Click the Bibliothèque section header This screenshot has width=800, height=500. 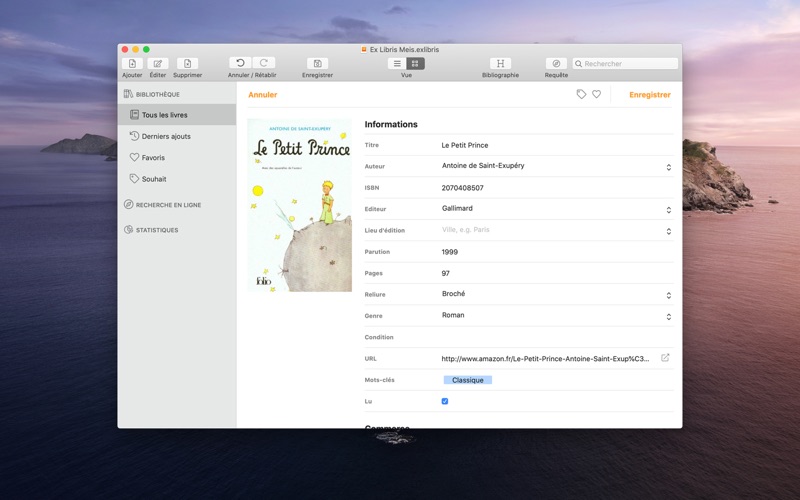click(152, 94)
